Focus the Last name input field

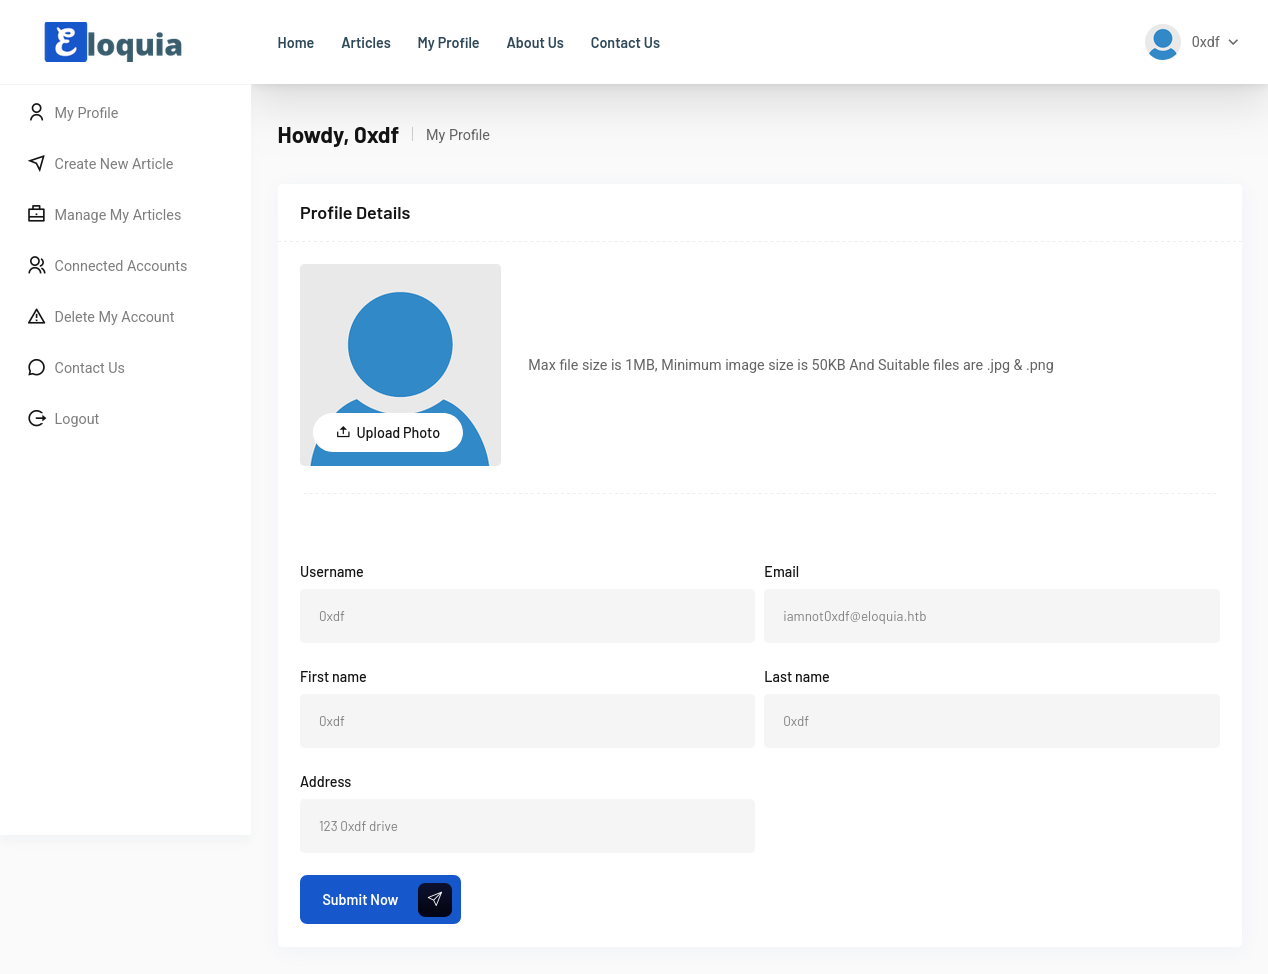(992, 721)
